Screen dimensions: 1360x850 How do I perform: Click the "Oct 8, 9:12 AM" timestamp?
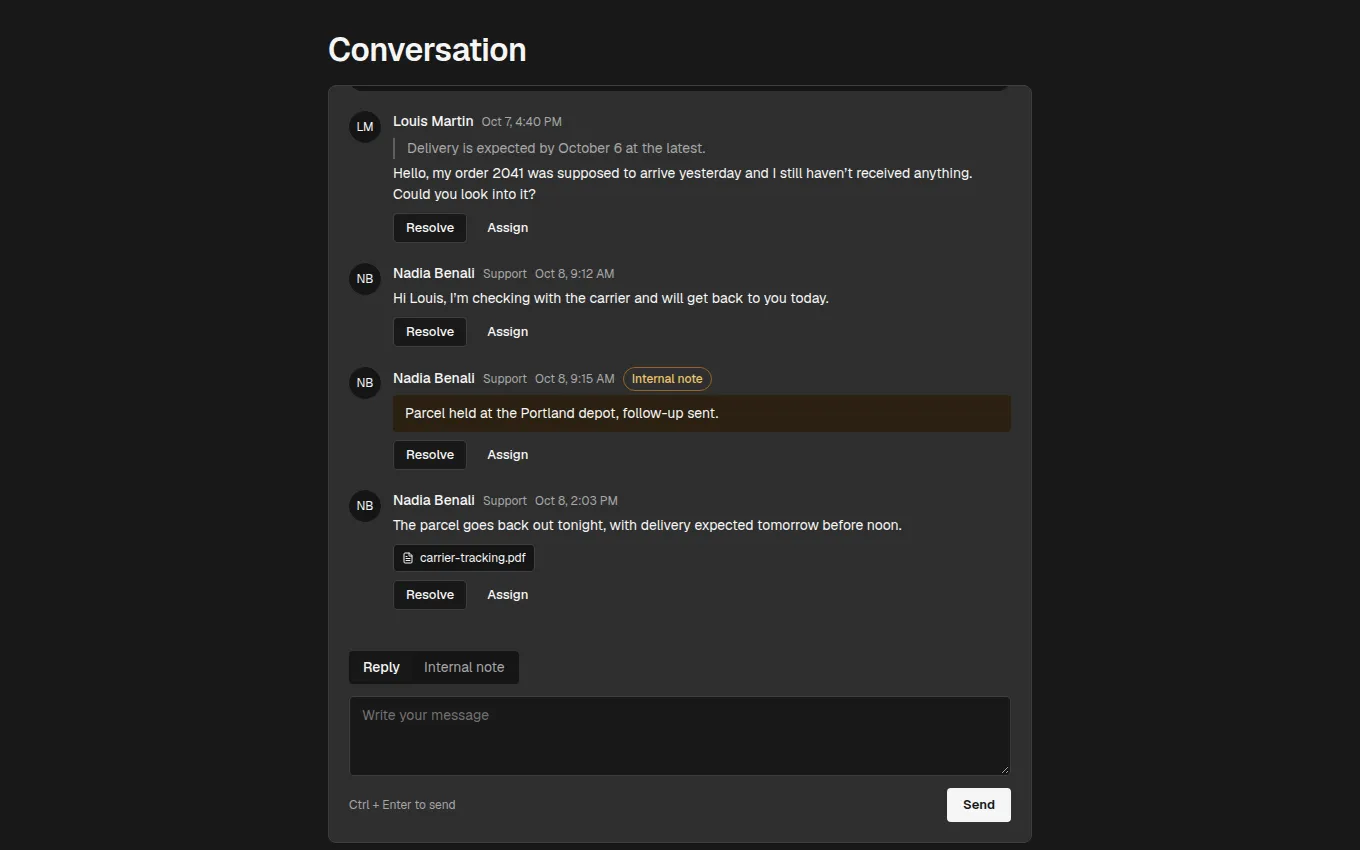tap(575, 274)
